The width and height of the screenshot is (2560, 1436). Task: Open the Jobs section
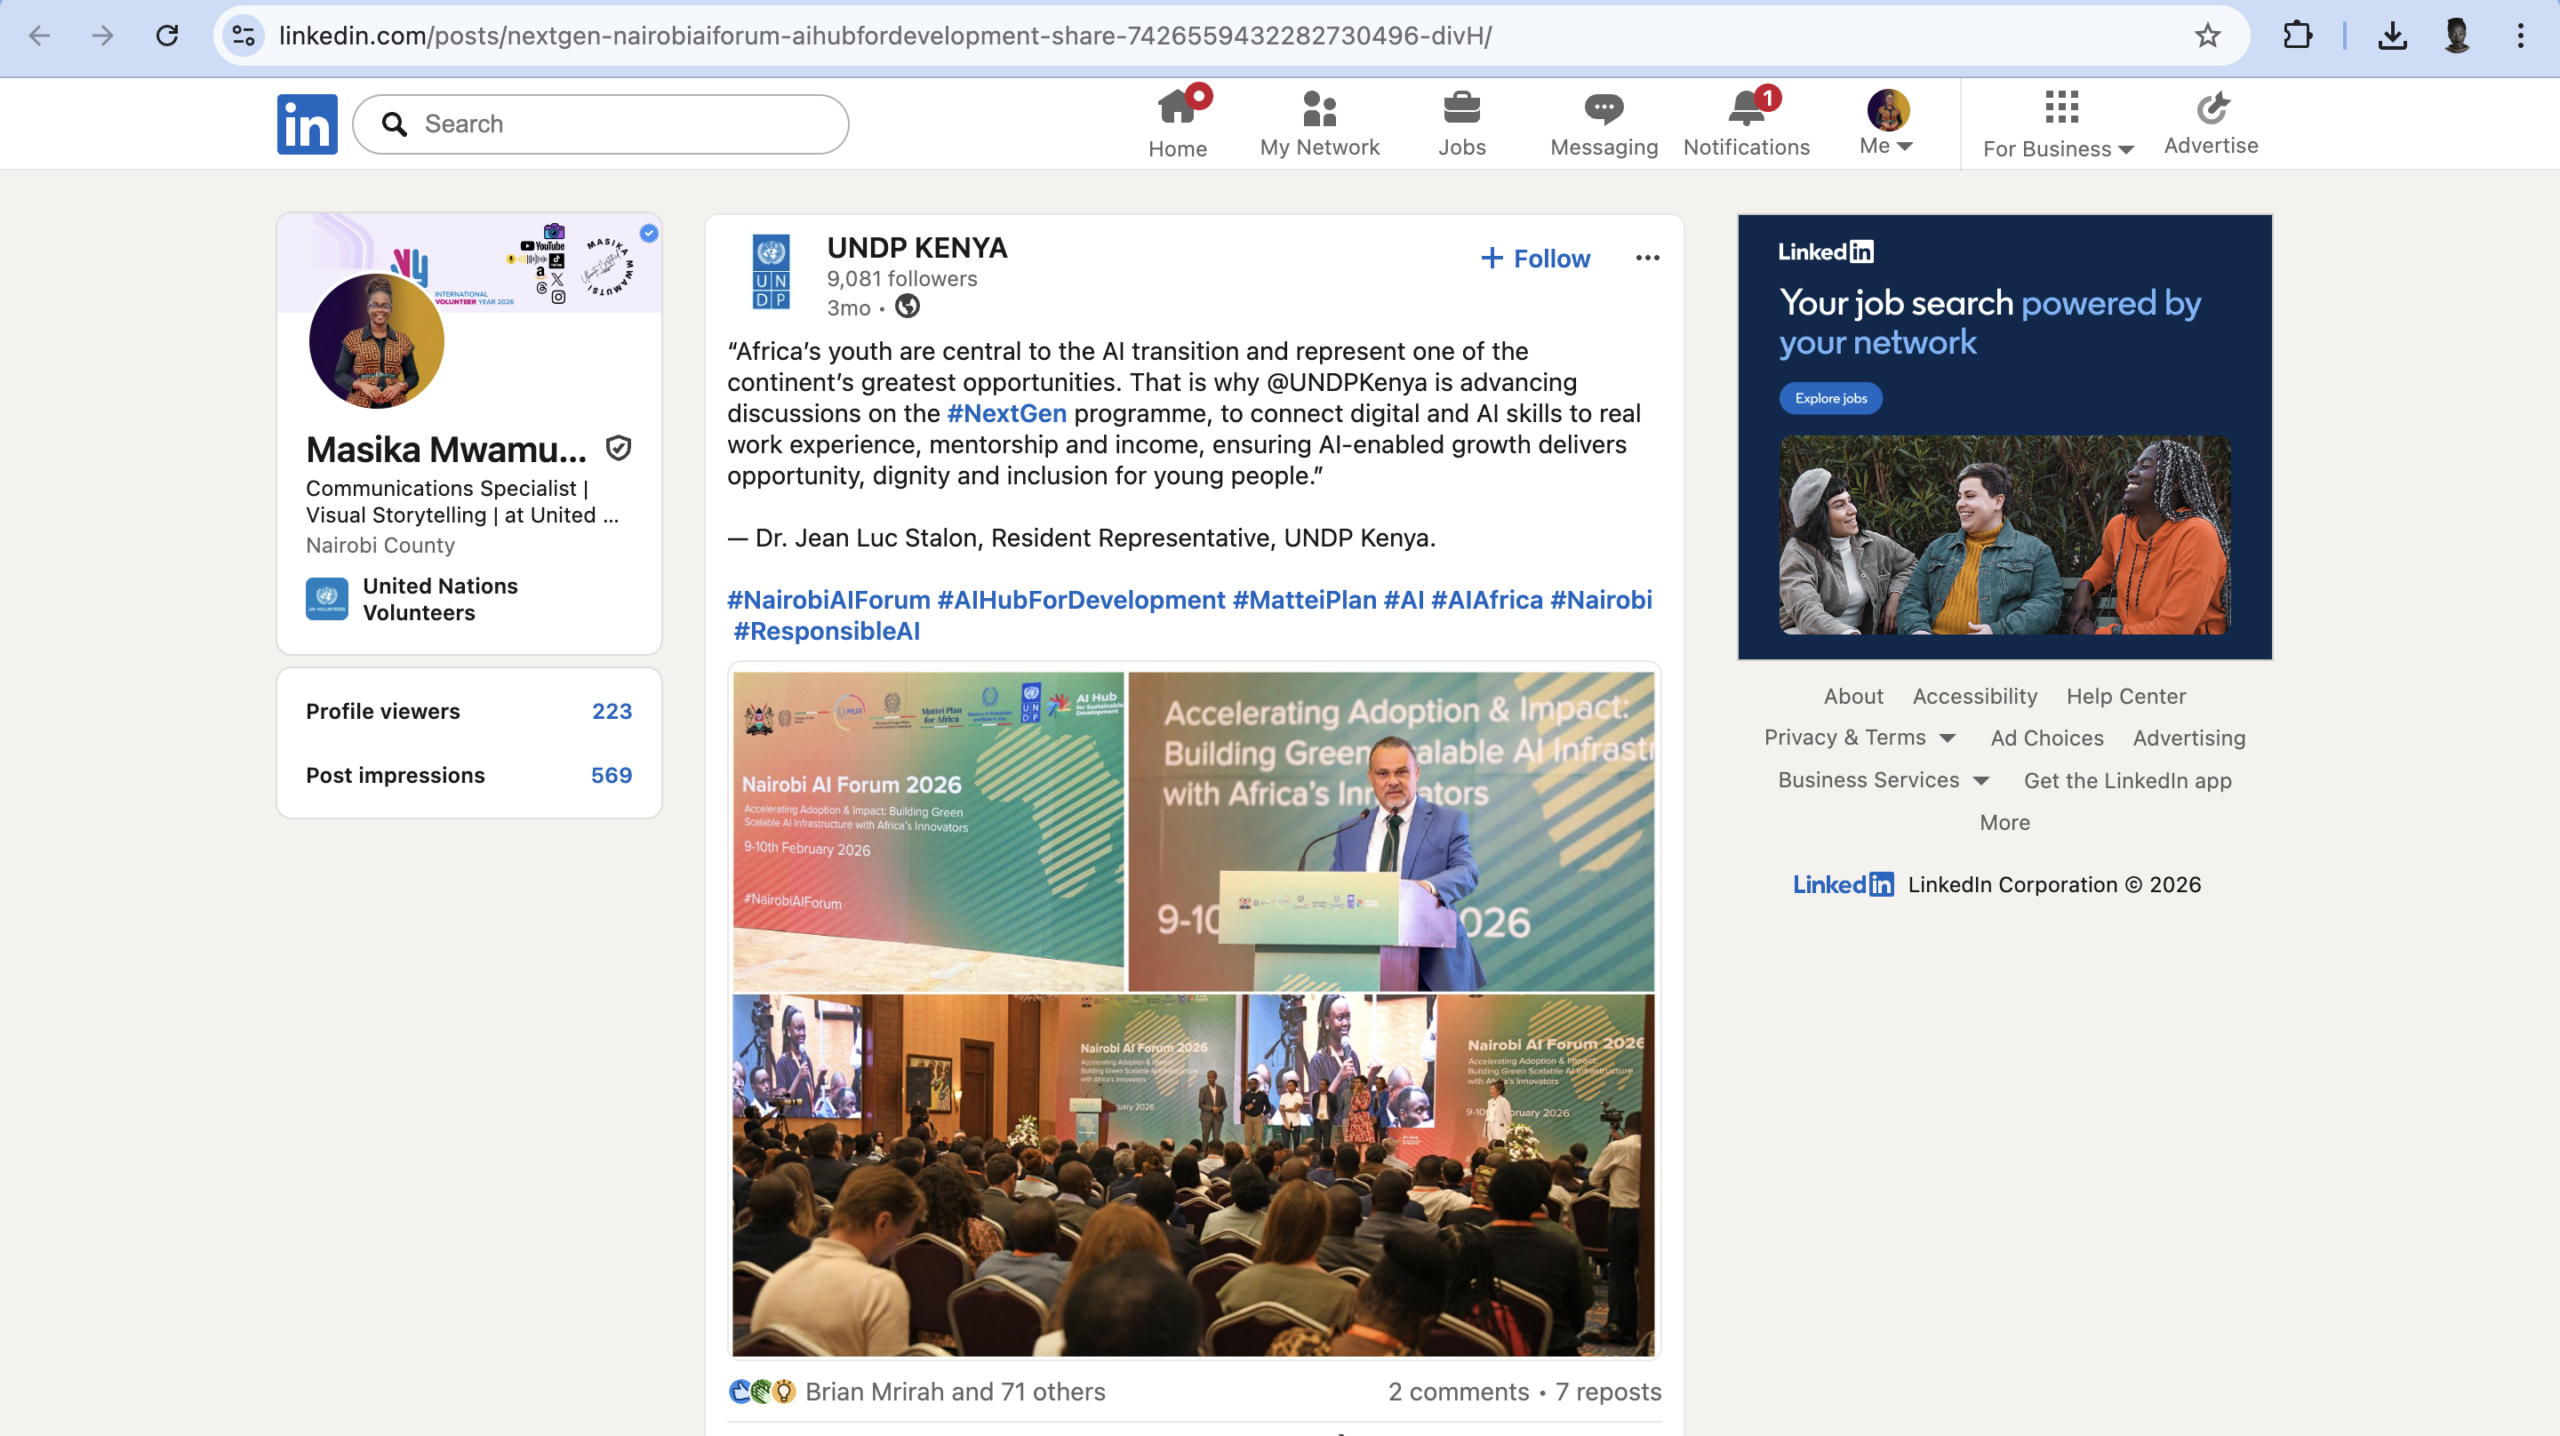coord(1462,123)
